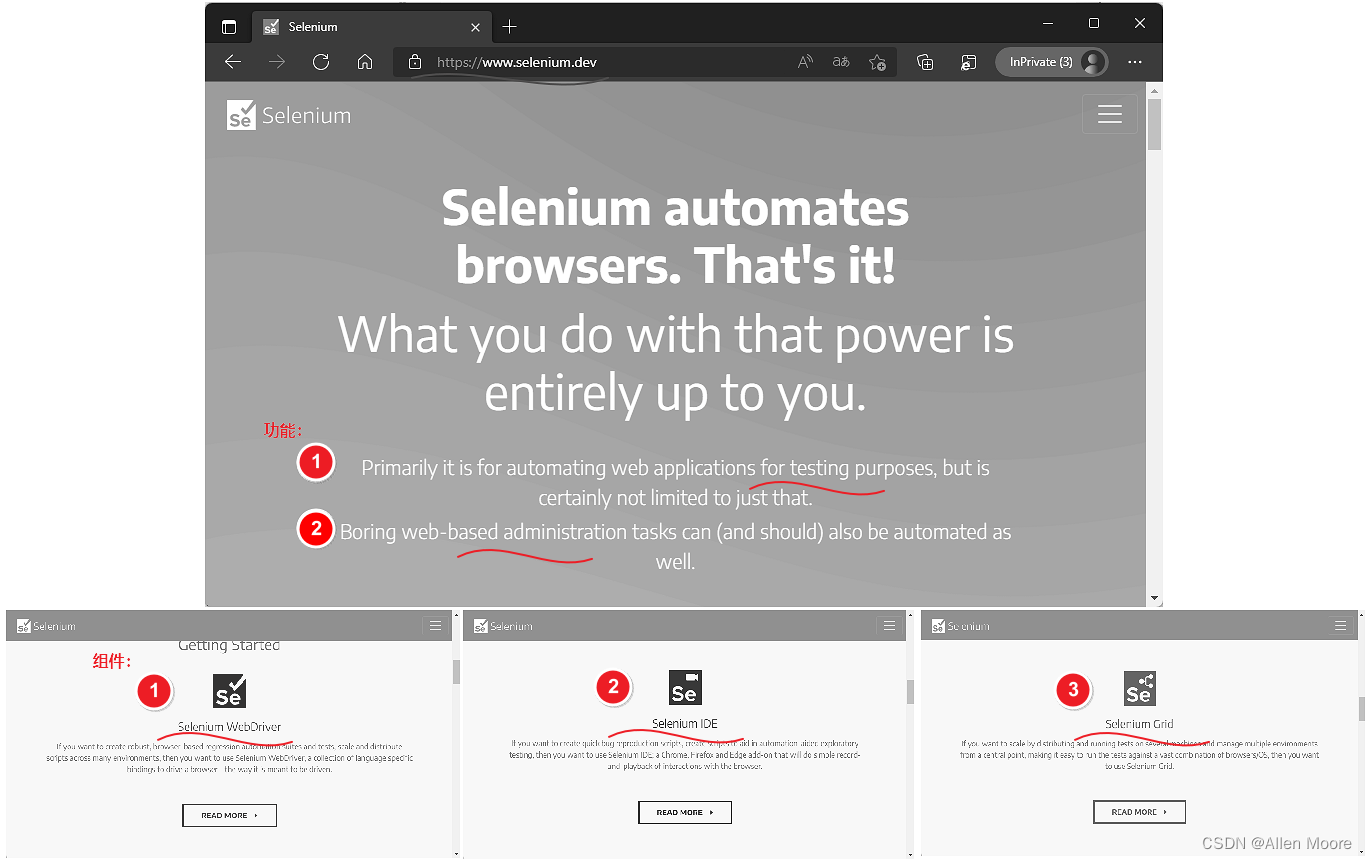Open a new browser tab
The width and height of the screenshot is (1367, 859).
click(x=510, y=26)
